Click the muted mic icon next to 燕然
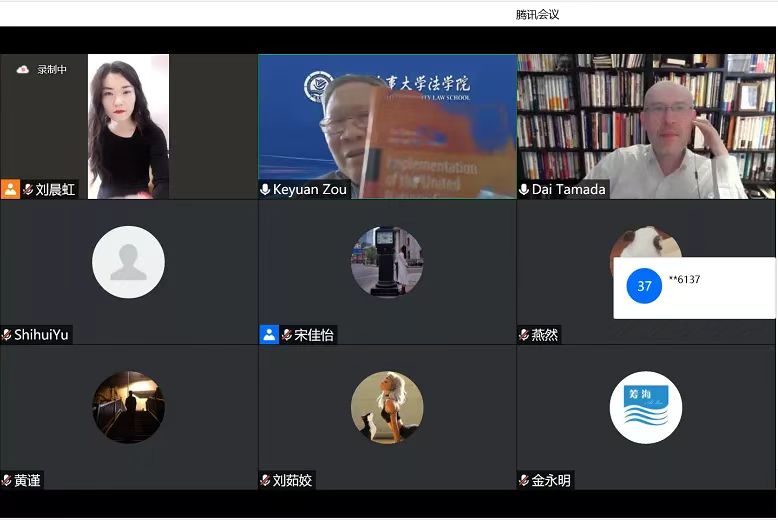The image size is (778, 520). click(x=524, y=335)
